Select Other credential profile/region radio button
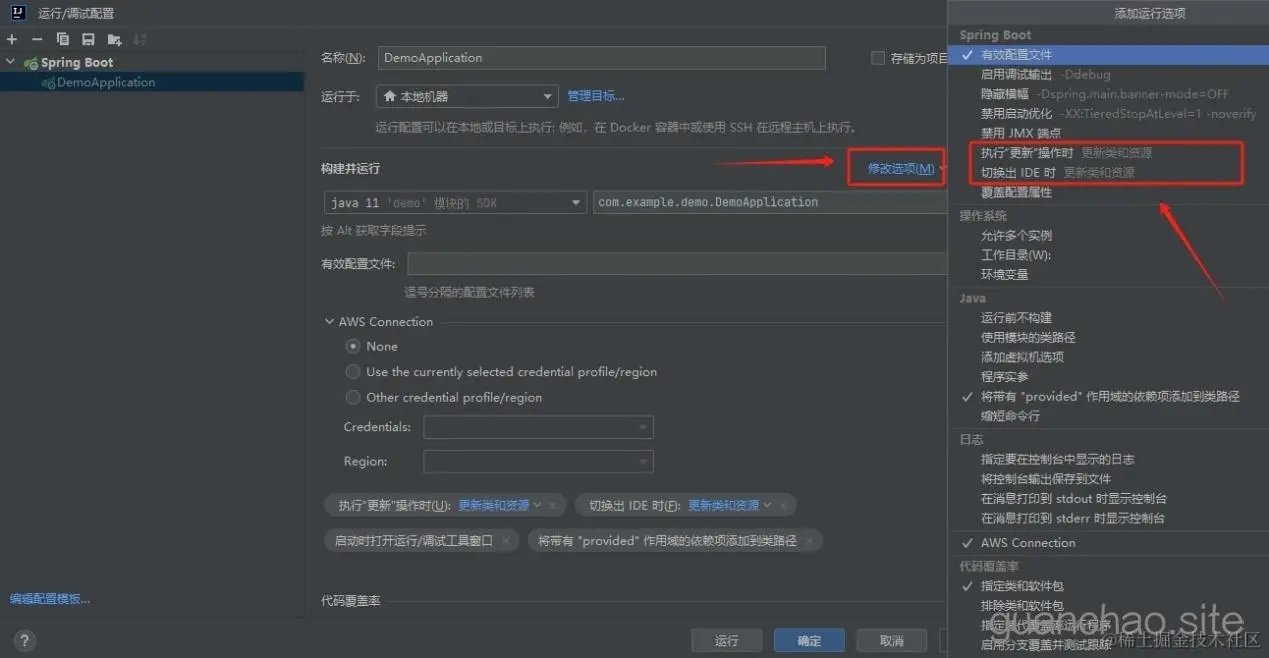 coord(352,397)
